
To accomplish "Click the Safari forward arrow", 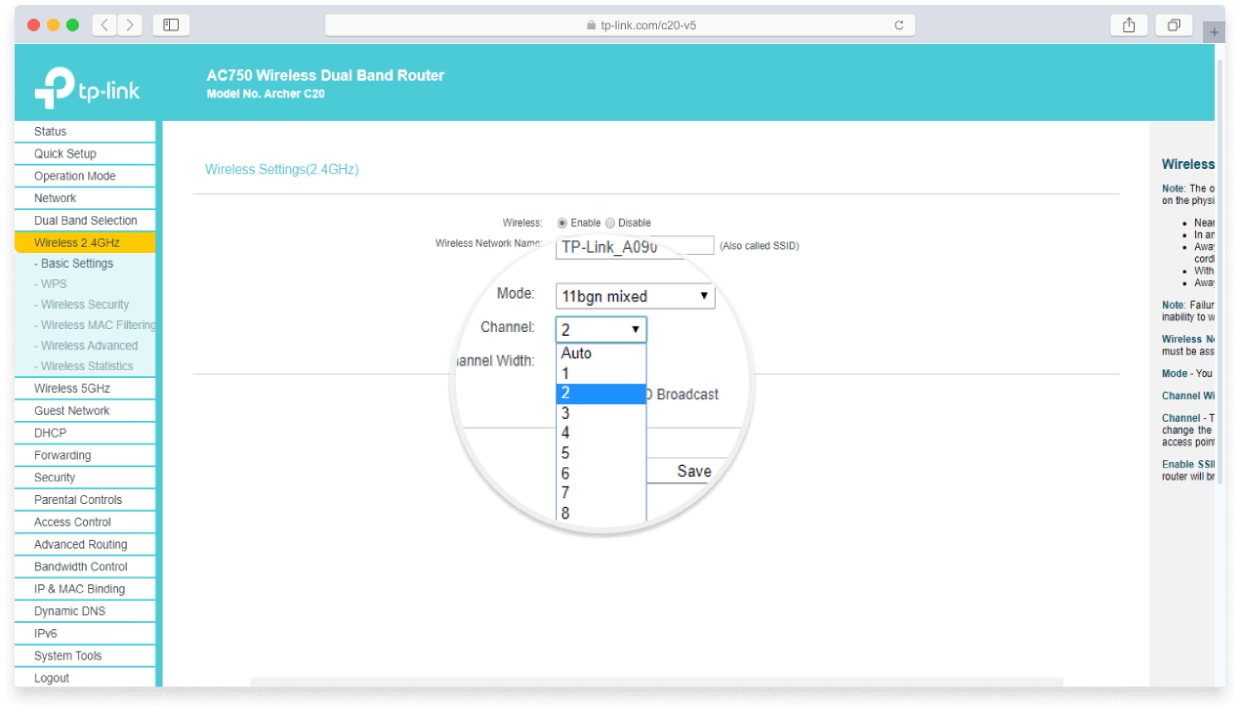I will click(130, 25).
